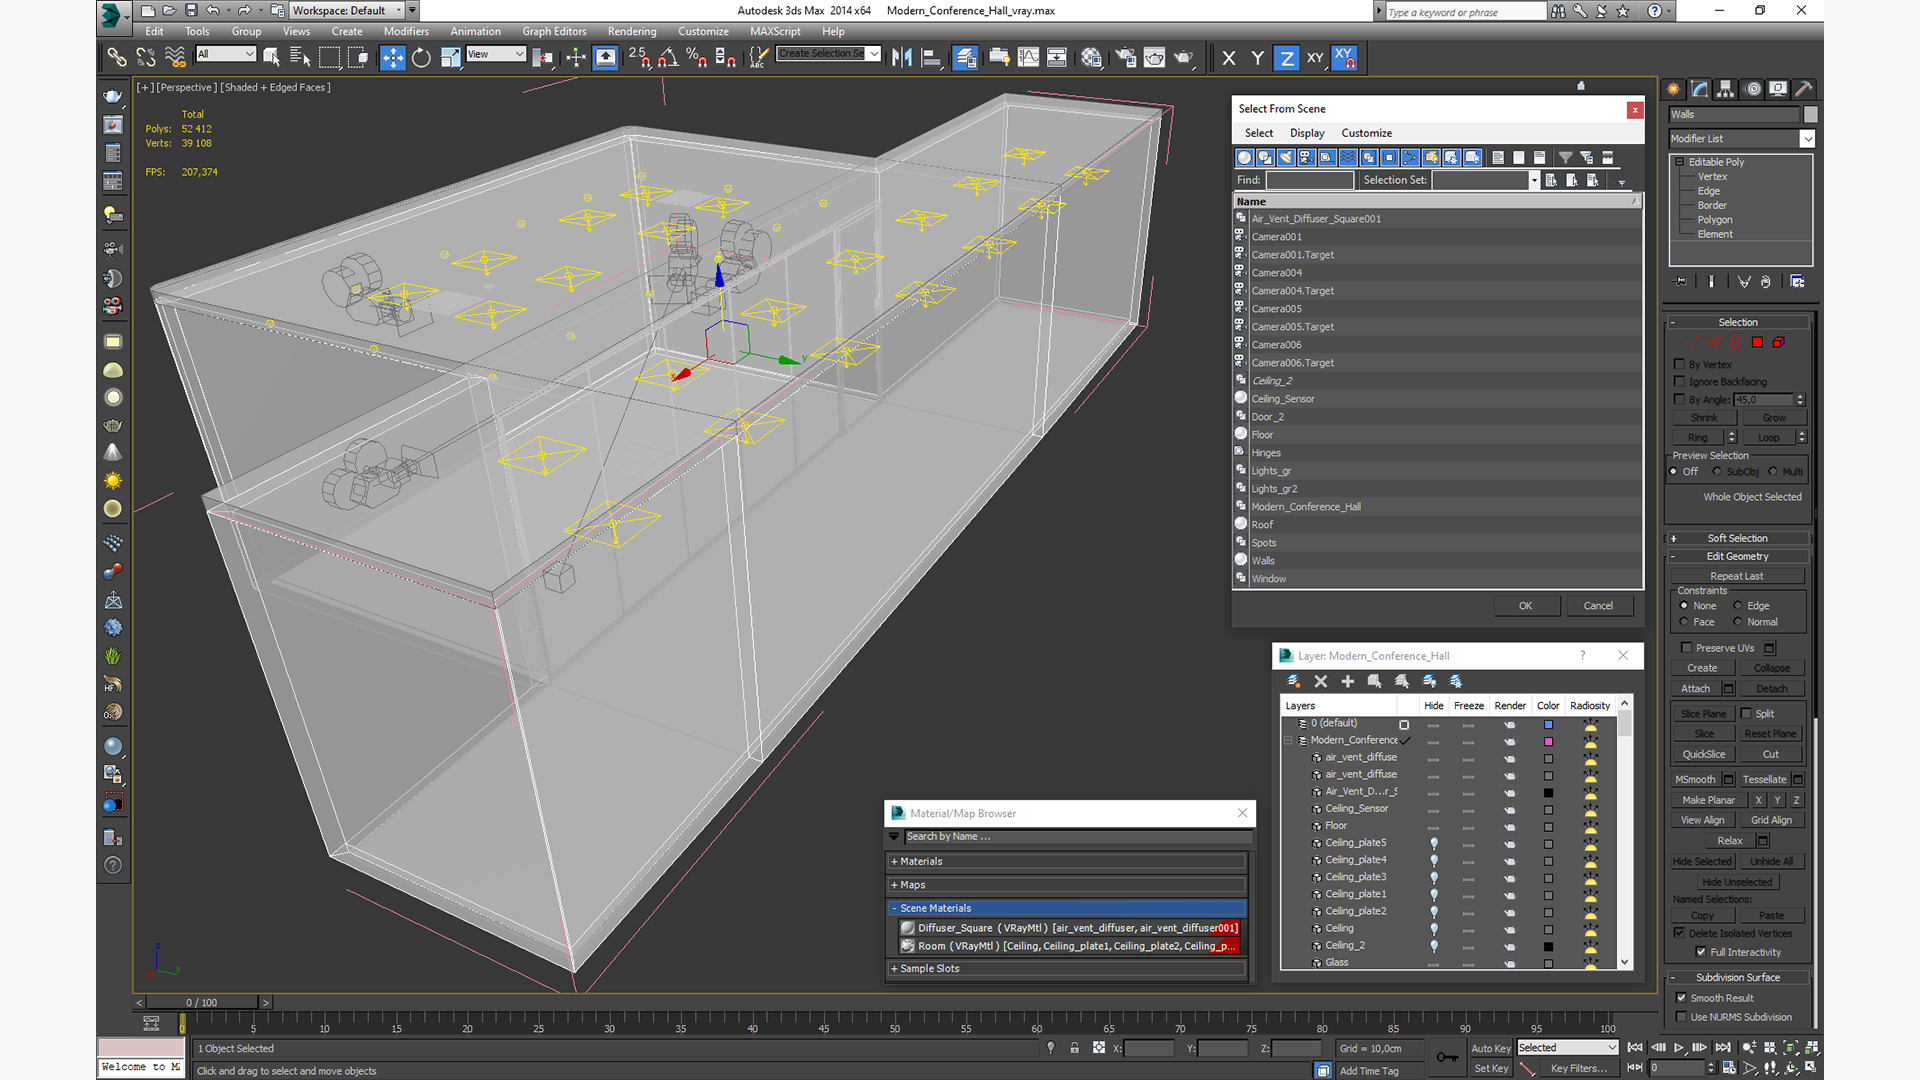Open the Manage Layers toolbar icon
The image size is (1920, 1080).
964,58
